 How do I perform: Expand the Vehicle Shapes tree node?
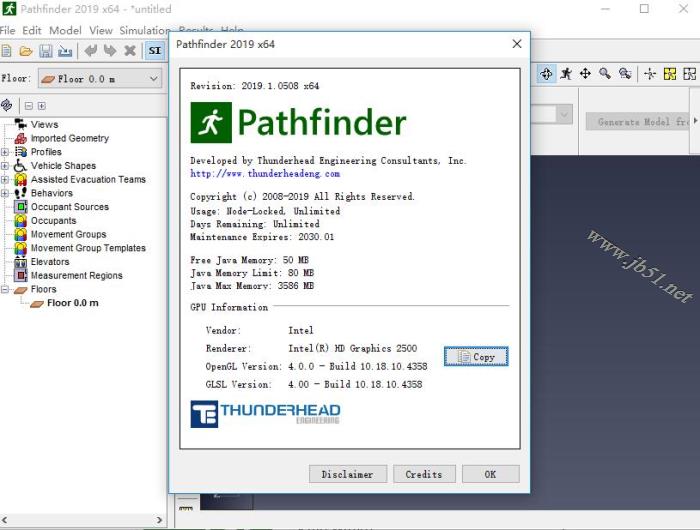tap(5, 166)
